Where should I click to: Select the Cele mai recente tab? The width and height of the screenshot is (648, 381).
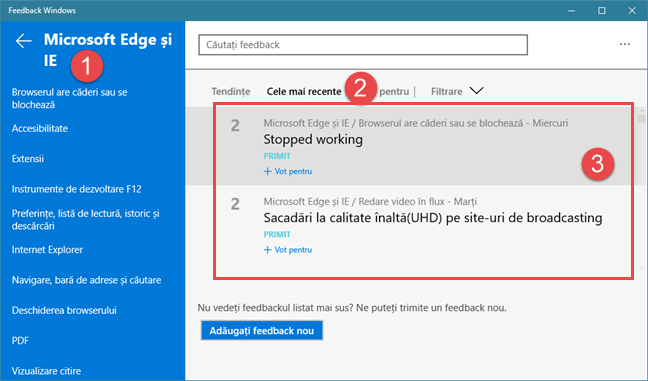(x=304, y=91)
